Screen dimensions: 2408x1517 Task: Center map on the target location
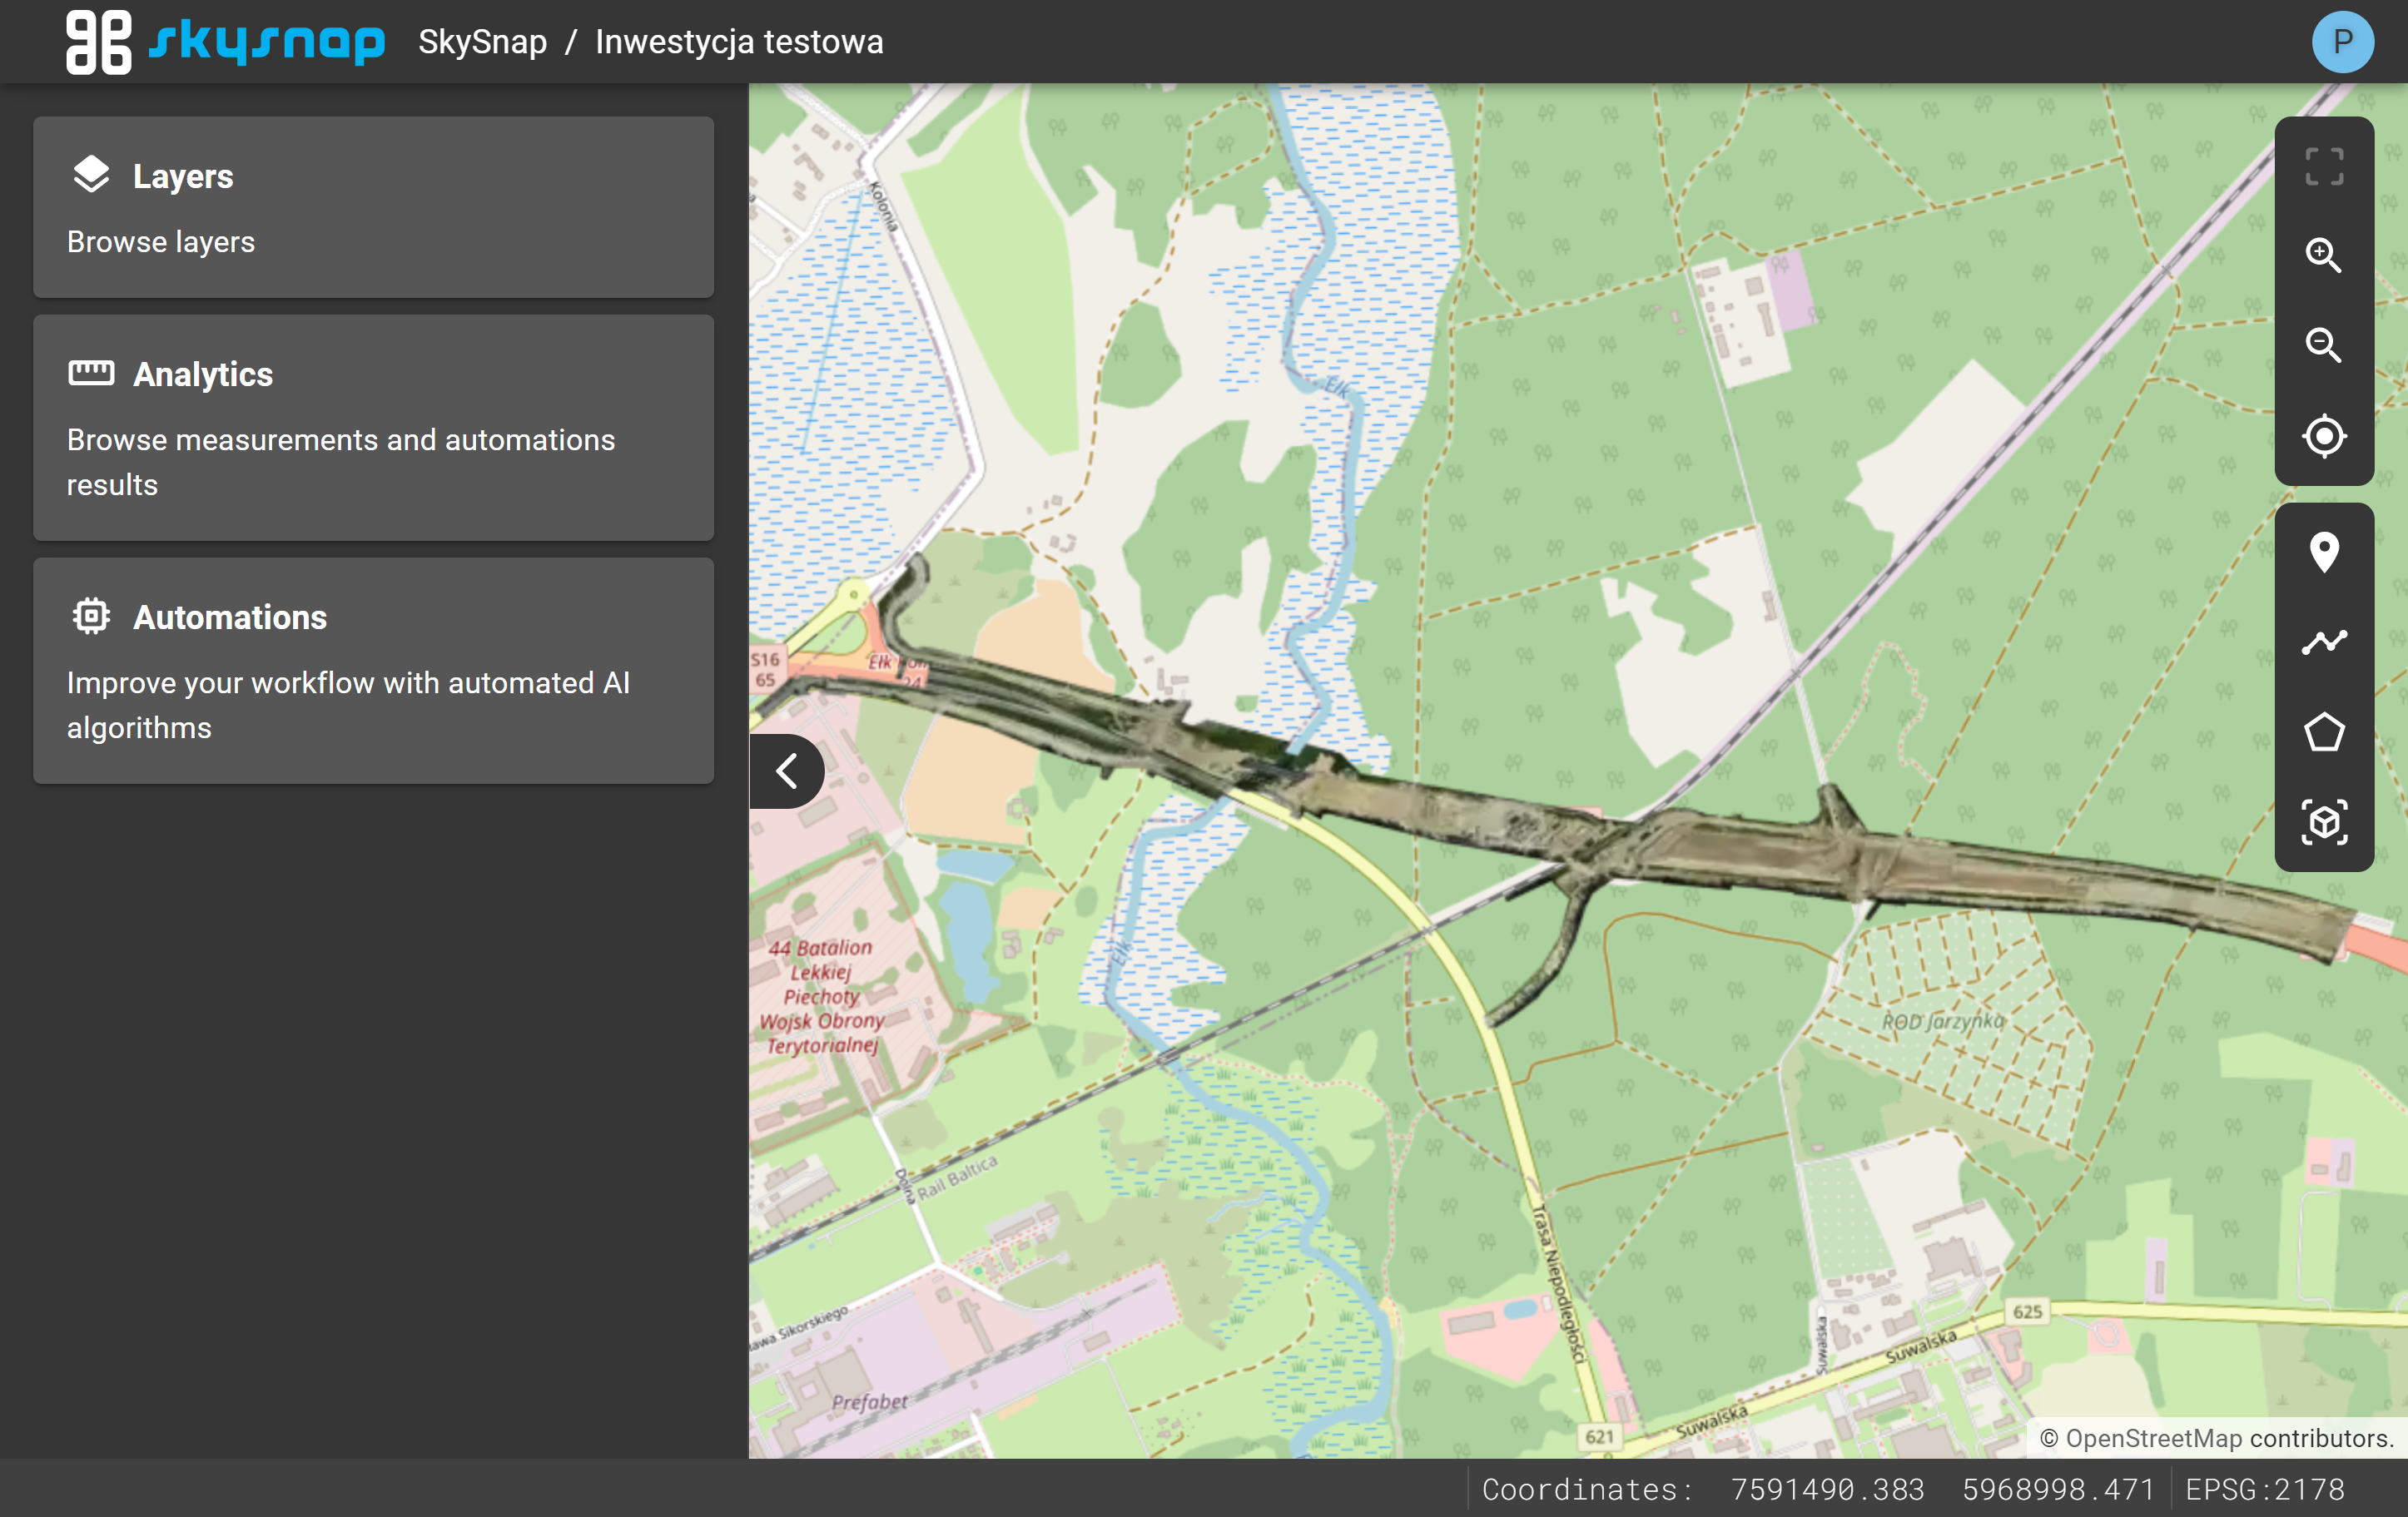point(2324,435)
